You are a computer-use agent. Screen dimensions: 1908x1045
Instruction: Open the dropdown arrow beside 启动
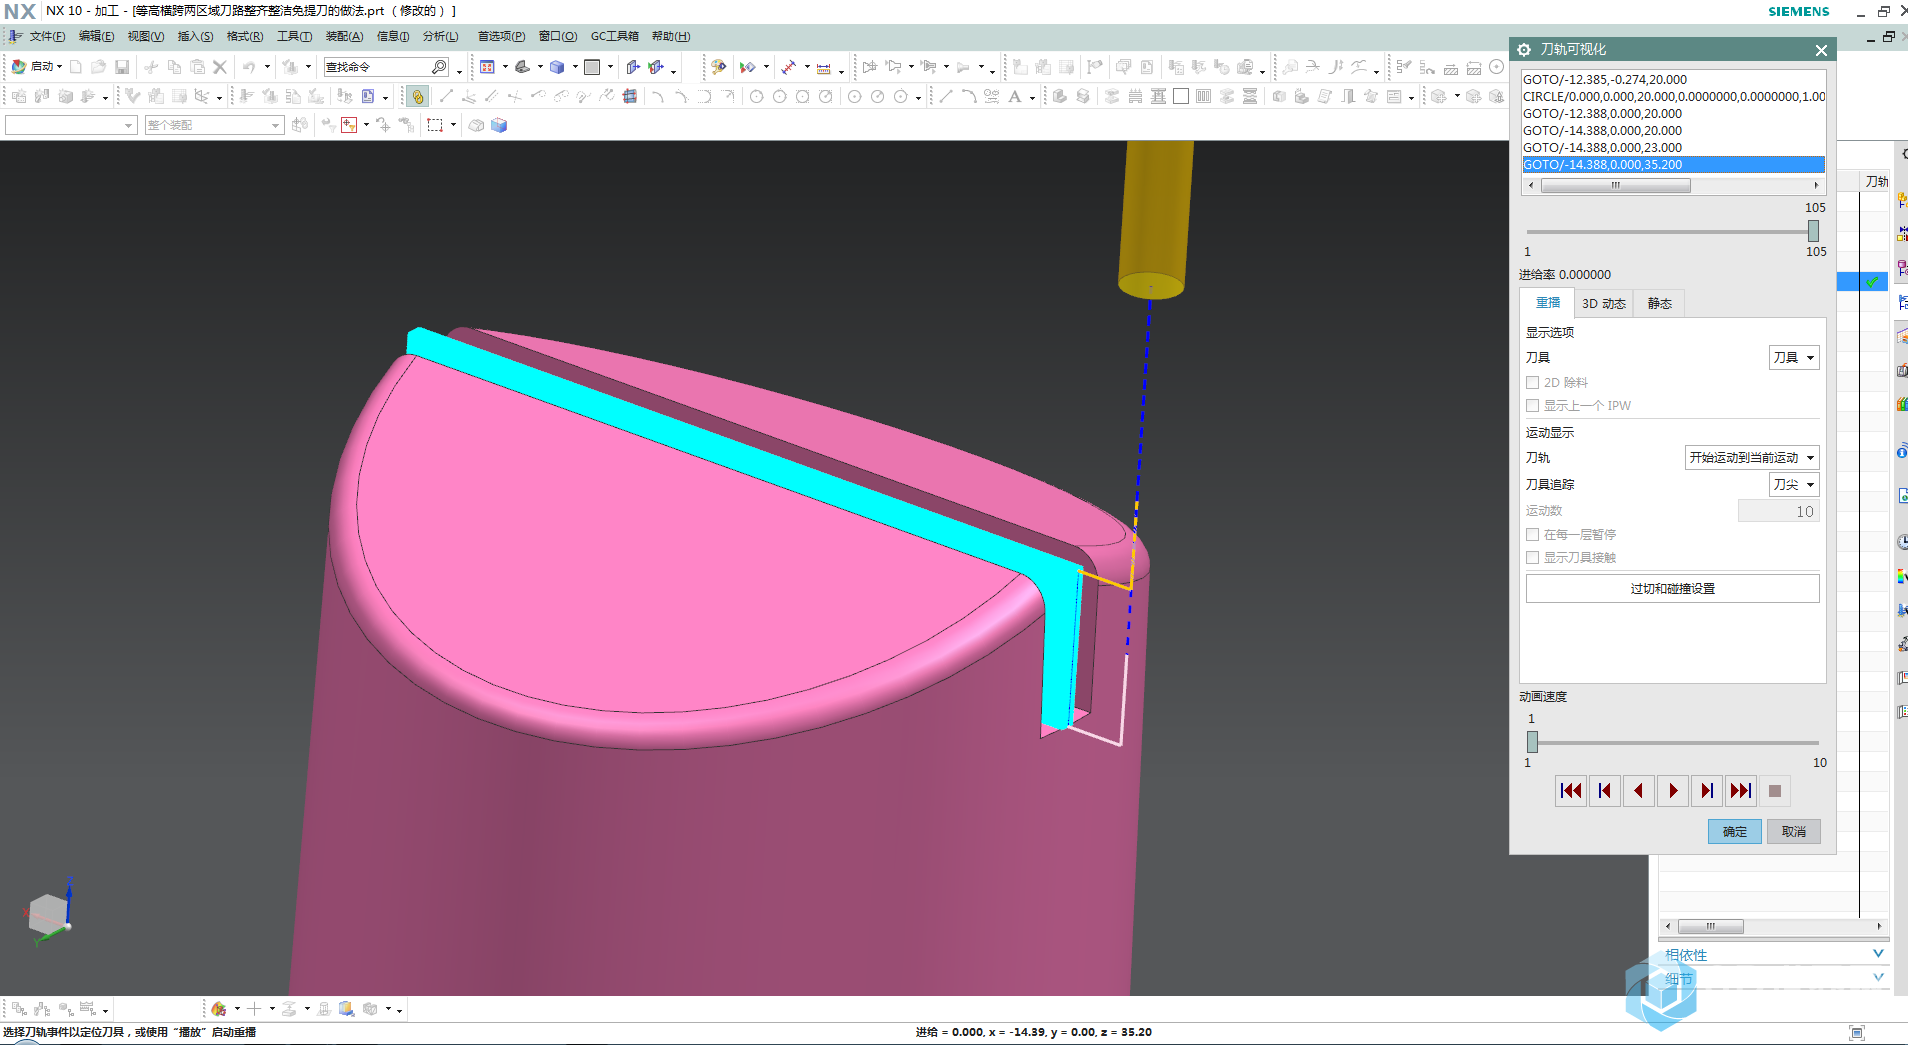59,67
